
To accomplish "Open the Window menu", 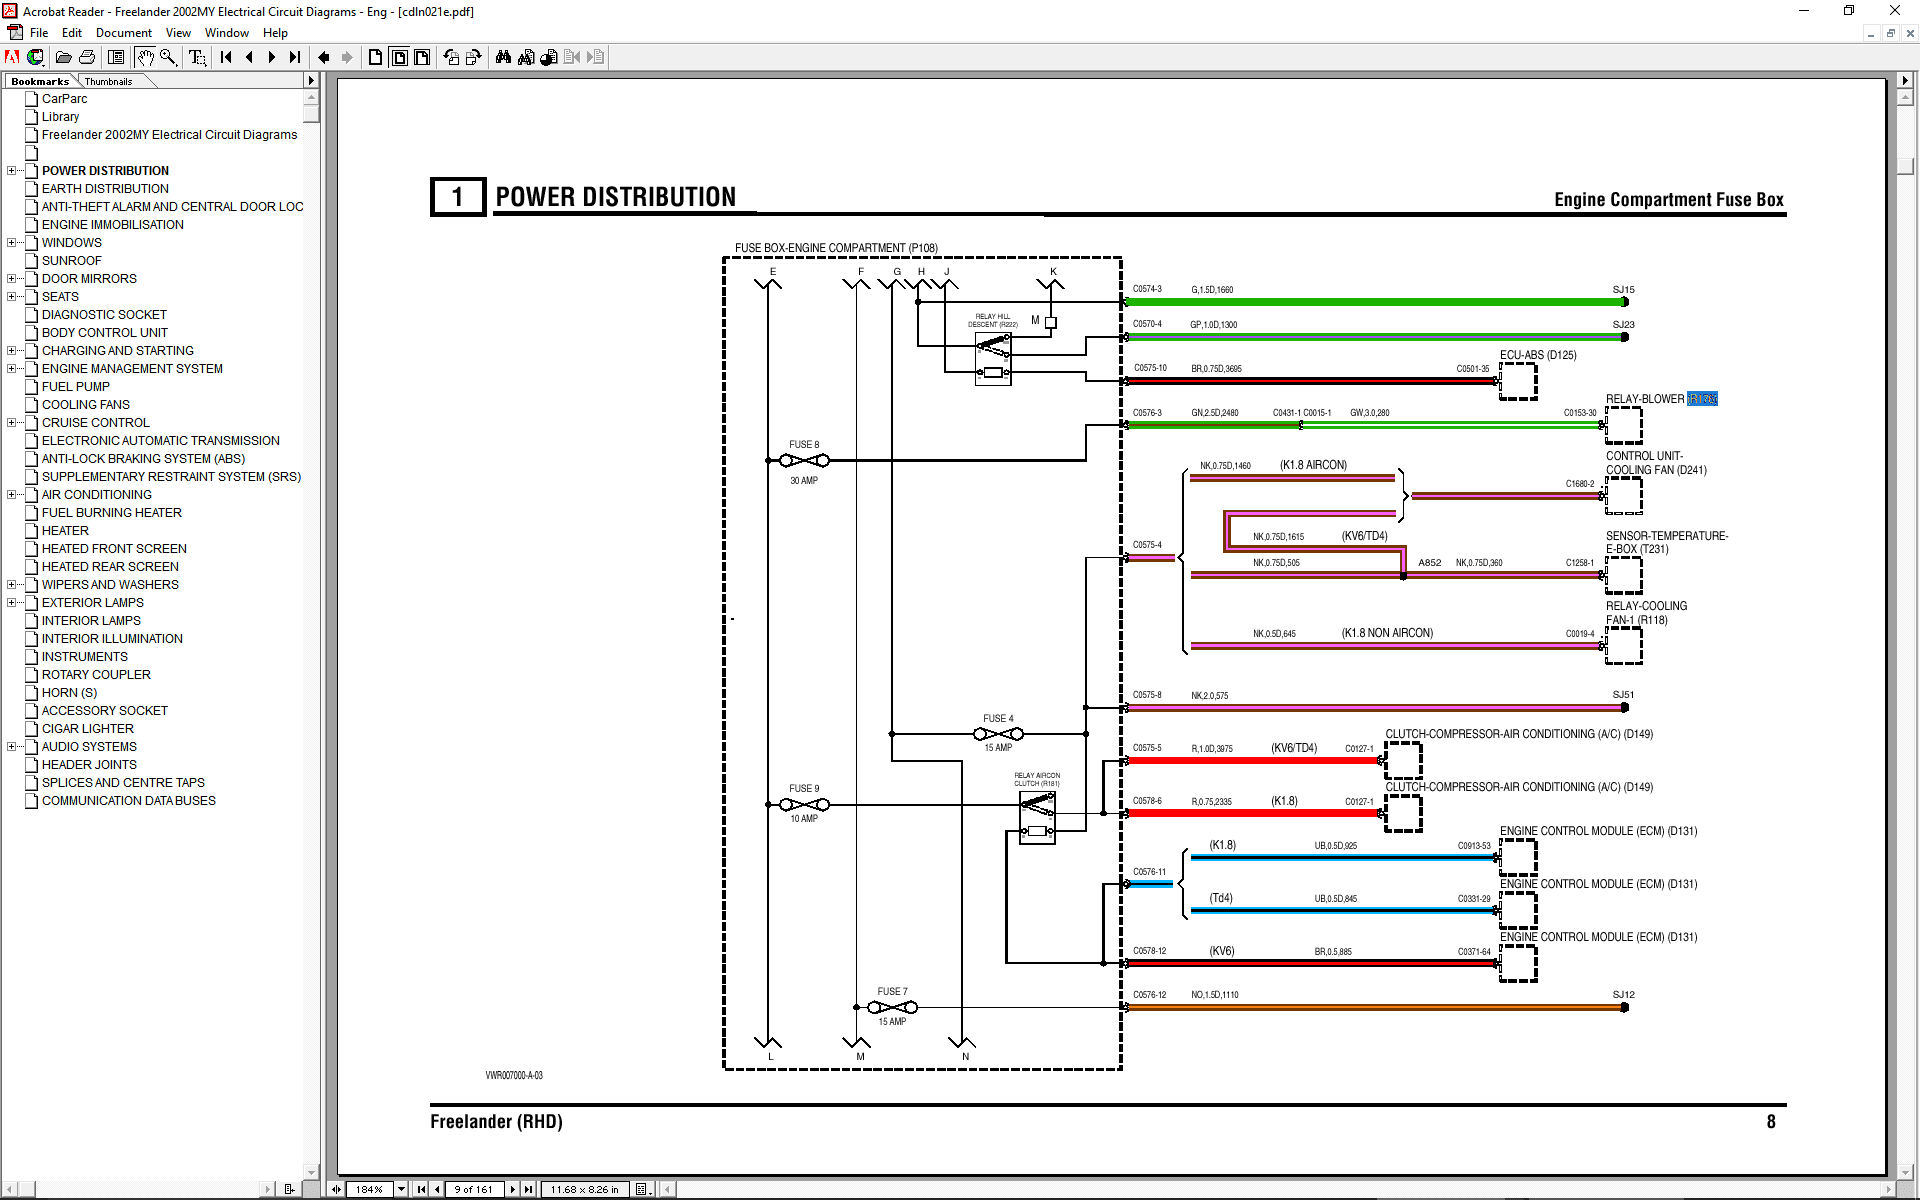I will point(227,33).
